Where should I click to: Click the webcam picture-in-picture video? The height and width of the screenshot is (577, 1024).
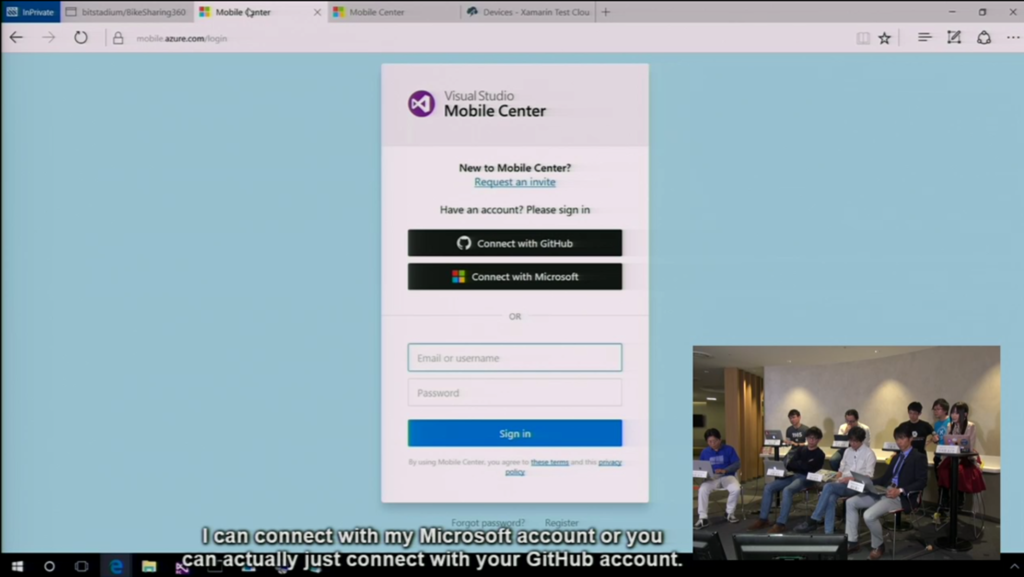[x=846, y=452]
